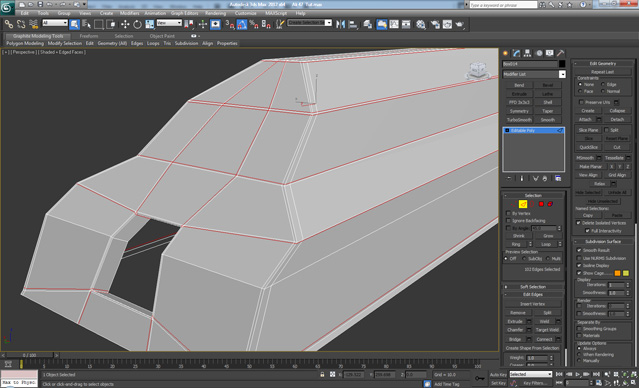Click the Play Animation button
The width and height of the screenshot is (639, 388).
(578, 374)
